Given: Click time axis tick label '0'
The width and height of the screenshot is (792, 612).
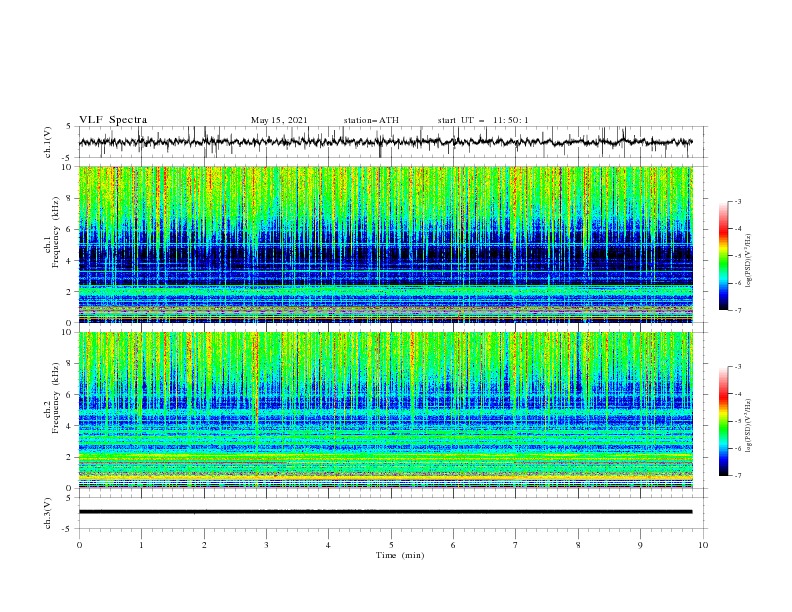Looking at the screenshot, I should tap(79, 545).
